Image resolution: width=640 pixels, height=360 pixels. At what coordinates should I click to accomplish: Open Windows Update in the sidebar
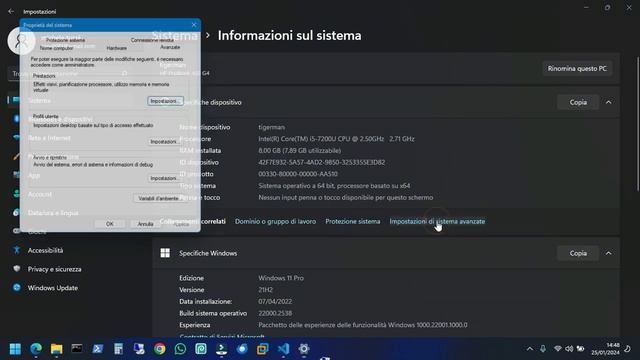[x=52, y=288]
